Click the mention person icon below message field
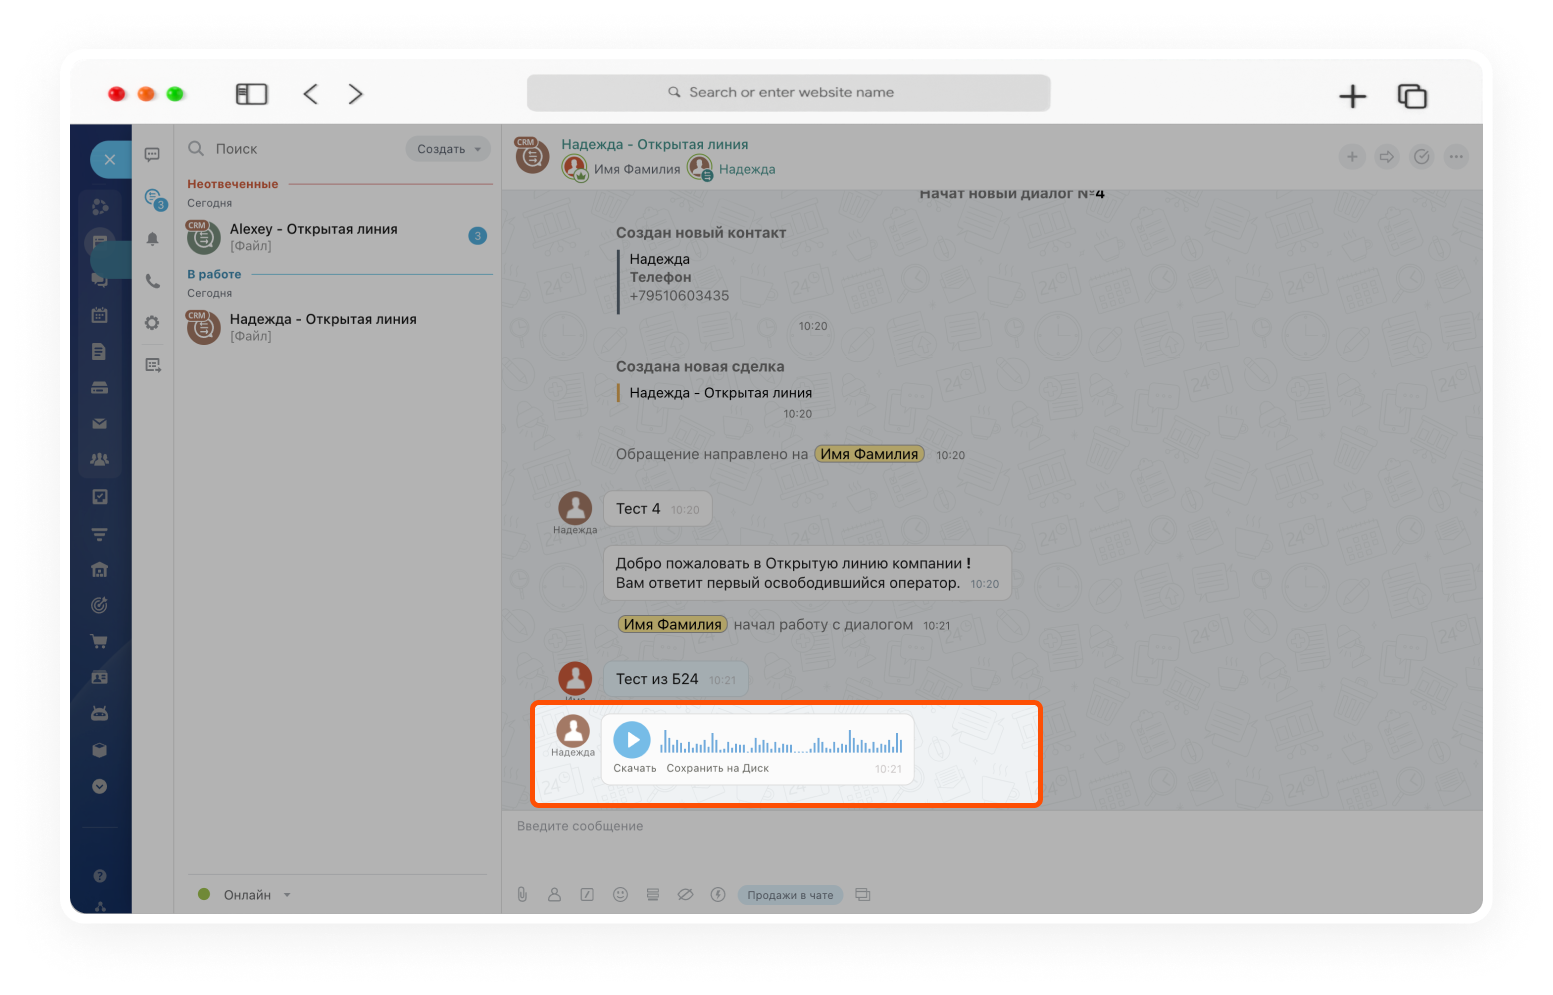This screenshot has height=995, width=1553. [x=554, y=895]
